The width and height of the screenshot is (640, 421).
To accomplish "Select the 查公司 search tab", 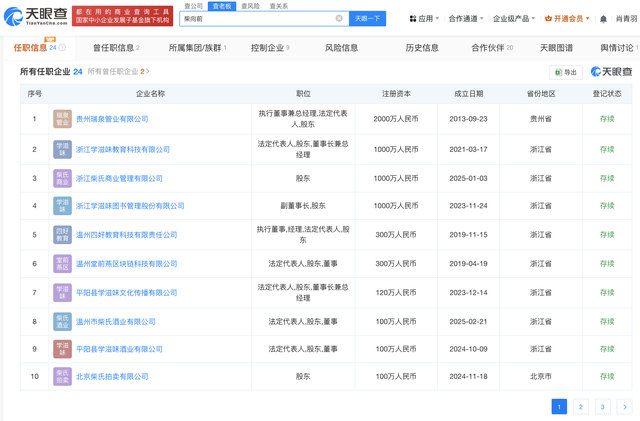I will pyautogui.click(x=193, y=6).
